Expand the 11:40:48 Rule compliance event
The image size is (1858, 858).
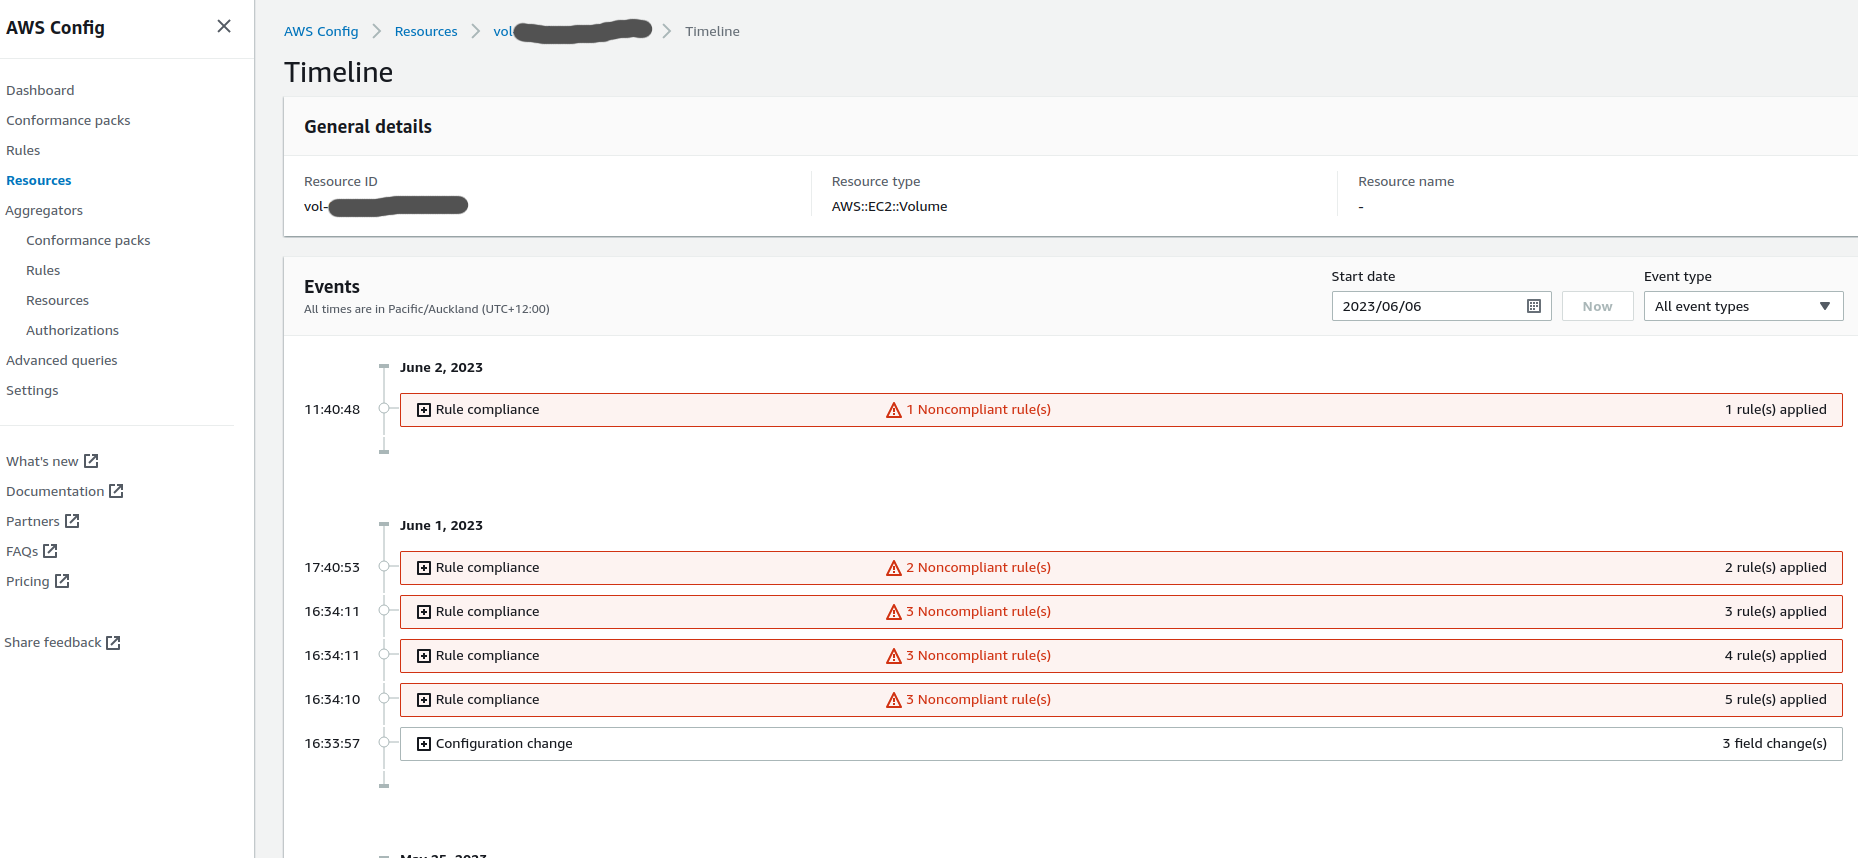[424, 410]
